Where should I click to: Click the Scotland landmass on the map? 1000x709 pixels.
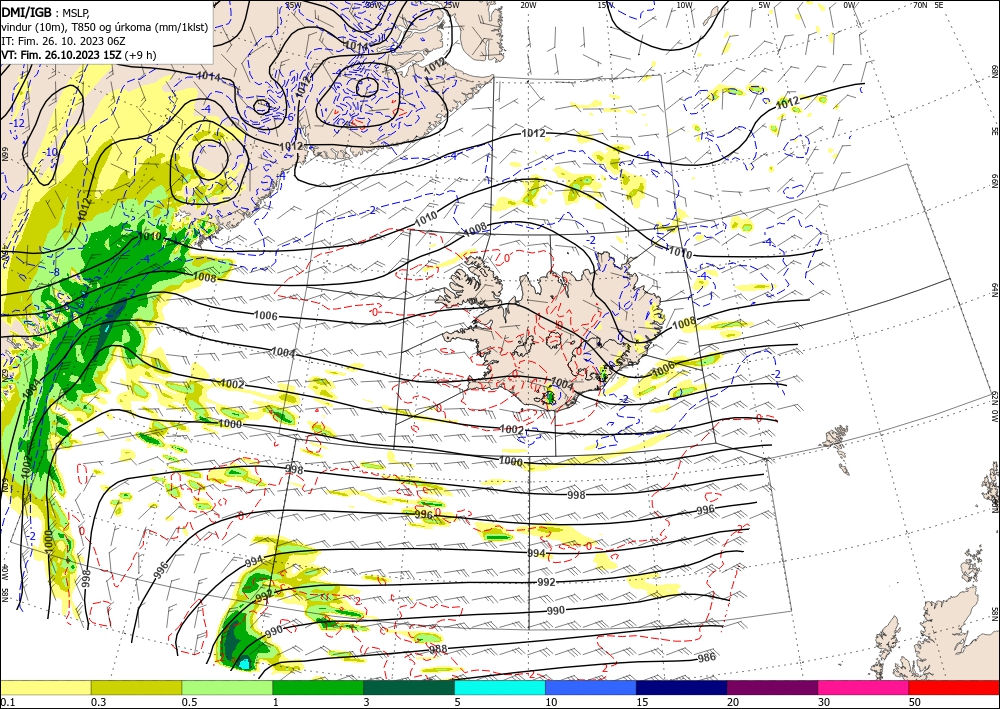944,631
